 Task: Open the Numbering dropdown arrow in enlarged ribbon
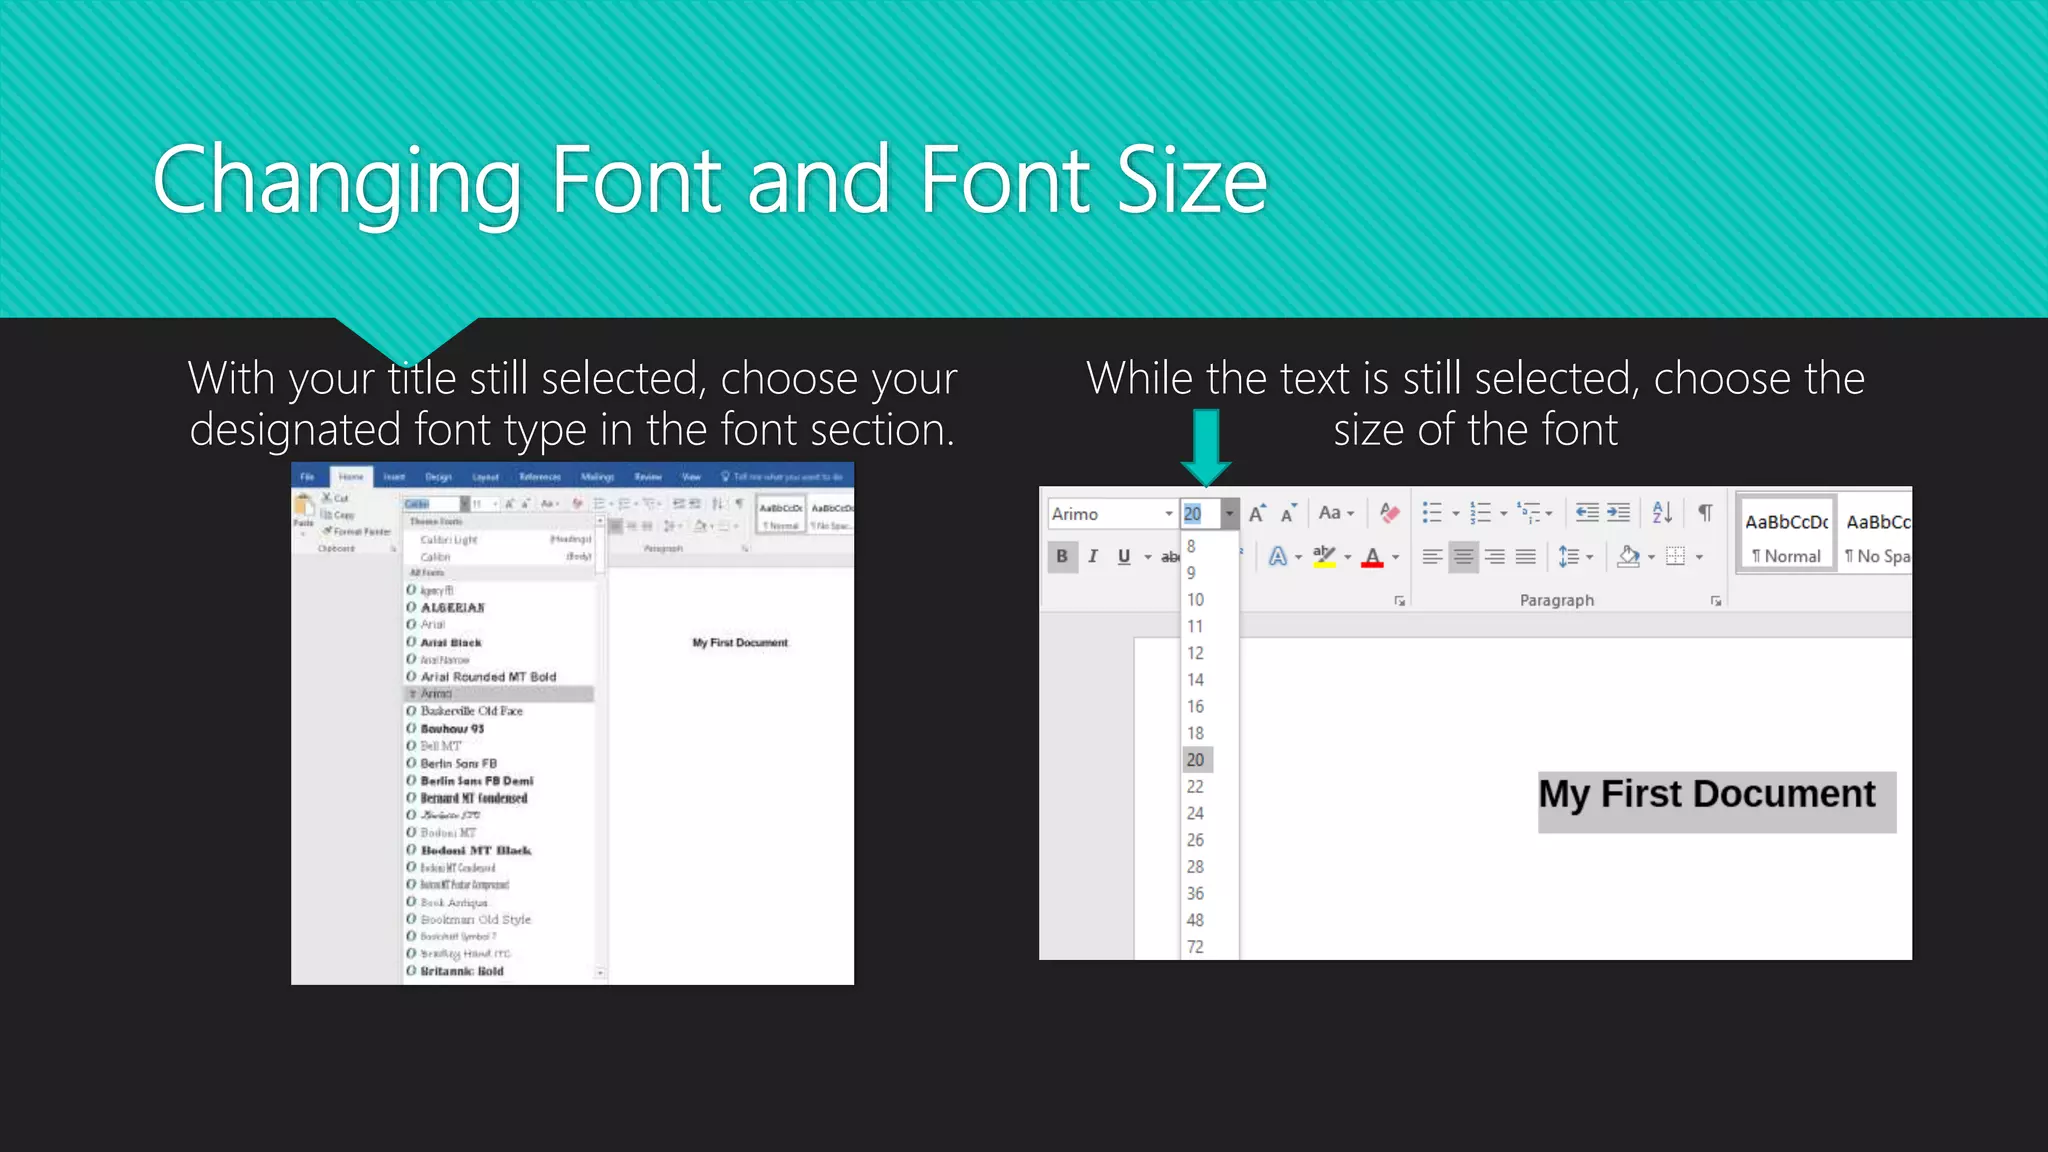pyautogui.click(x=1503, y=514)
